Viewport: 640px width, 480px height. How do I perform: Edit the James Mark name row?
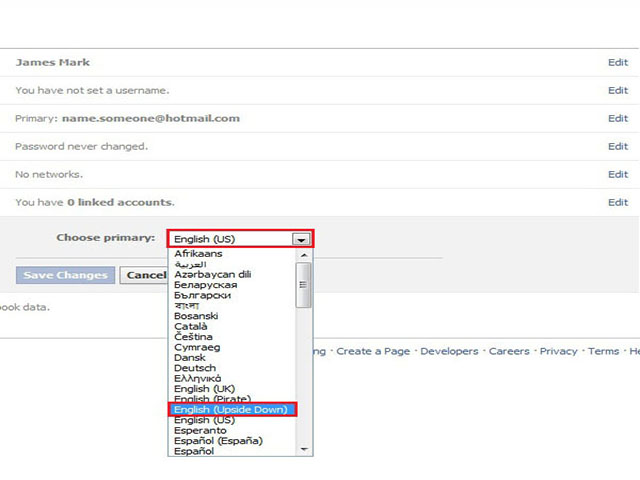[x=618, y=62]
